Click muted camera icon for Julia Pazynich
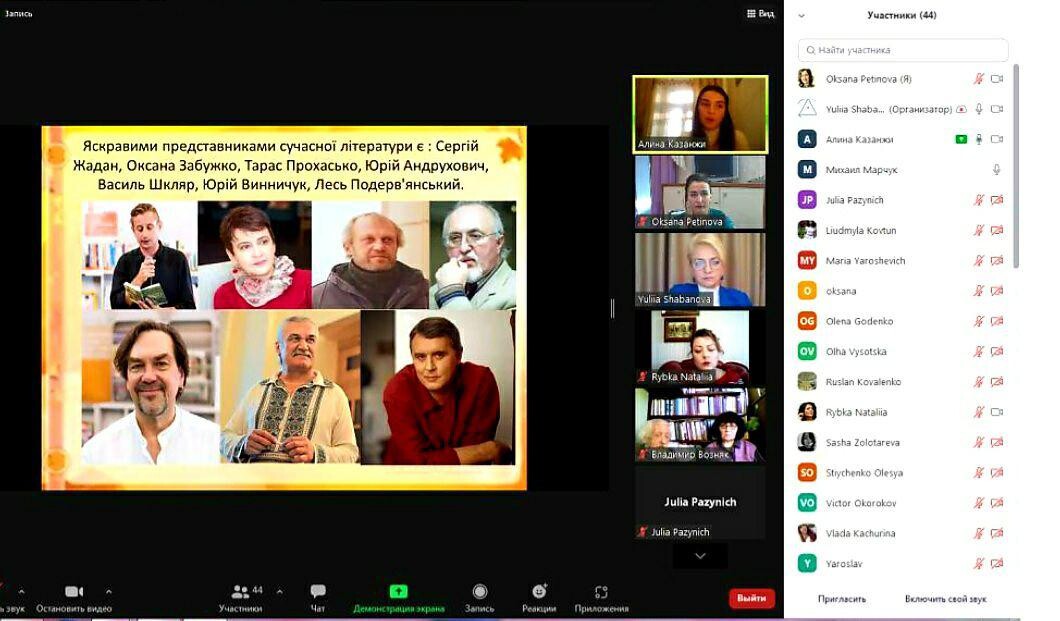Screen dimensions: 1060x621 coord(996,200)
